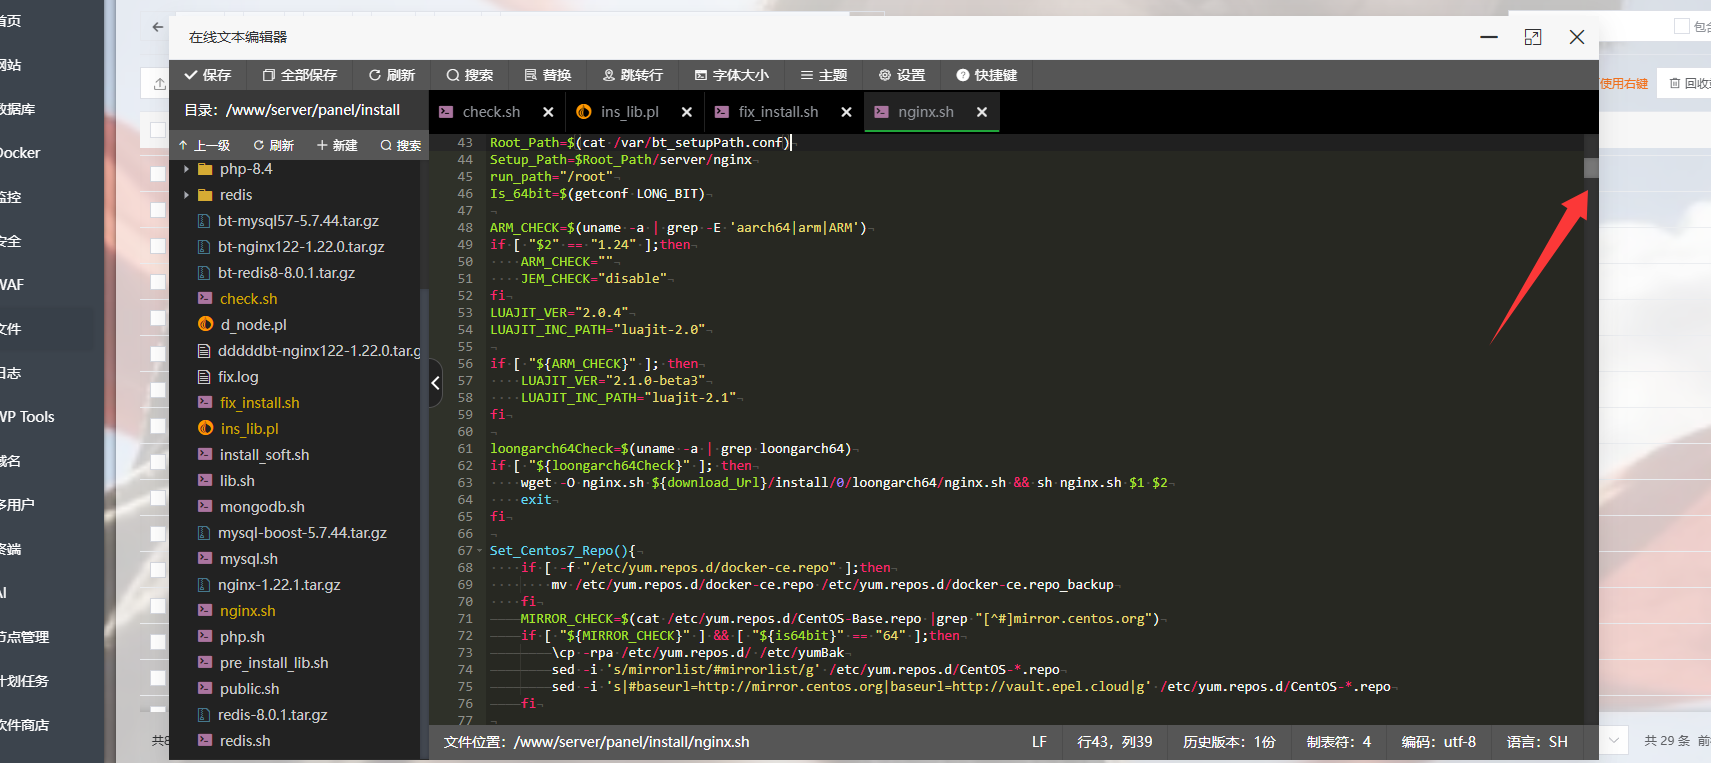
Task: Open nginx-1.22.1.tar.gz file
Action: click(279, 585)
